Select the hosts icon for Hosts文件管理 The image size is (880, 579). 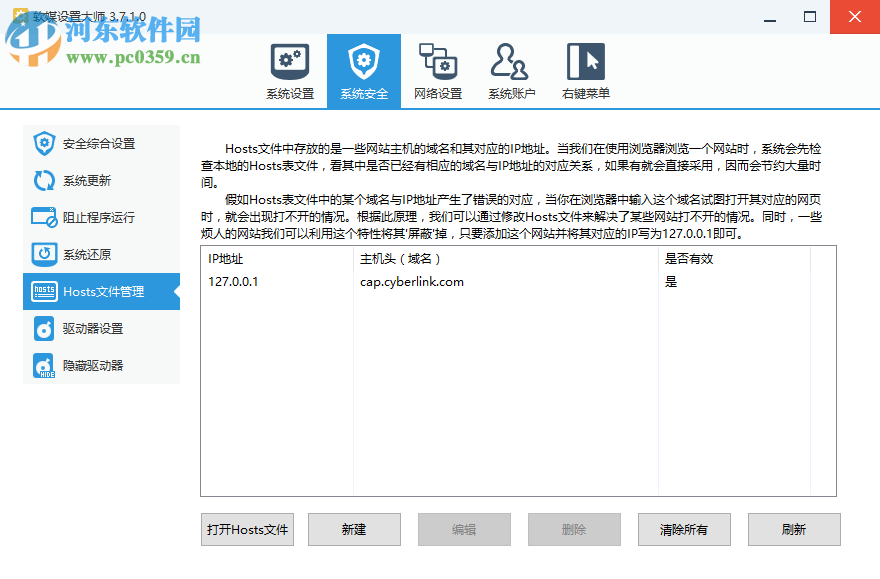click(43, 291)
